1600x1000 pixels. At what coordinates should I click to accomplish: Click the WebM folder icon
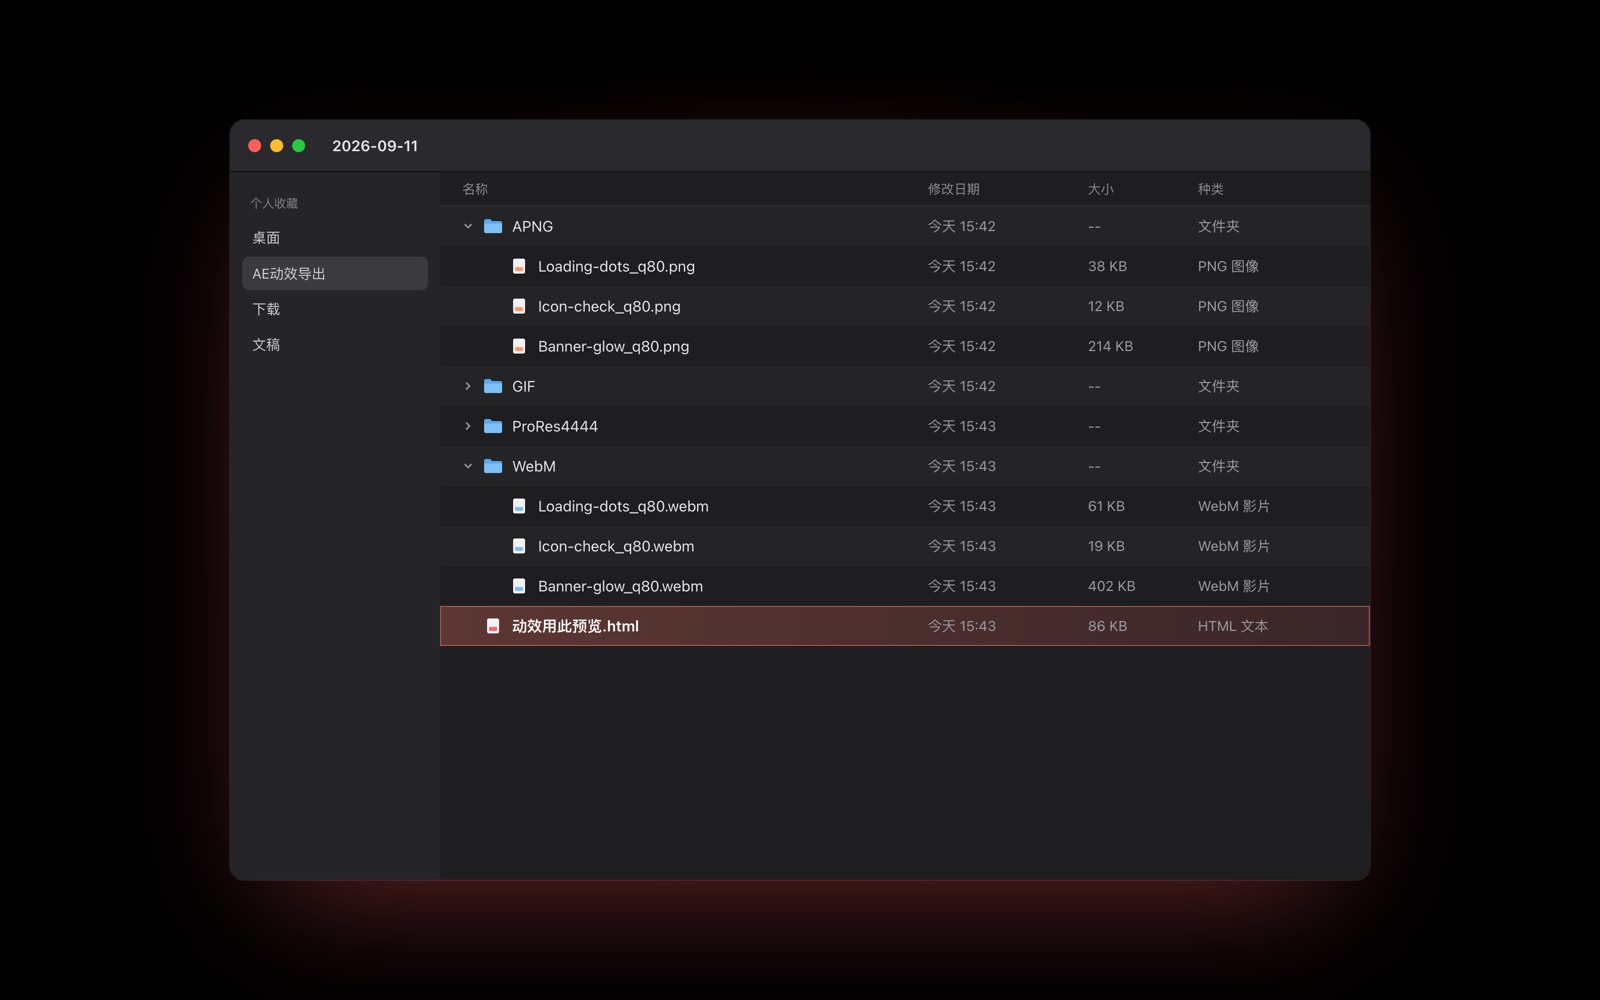pyautogui.click(x=493, y=466)
